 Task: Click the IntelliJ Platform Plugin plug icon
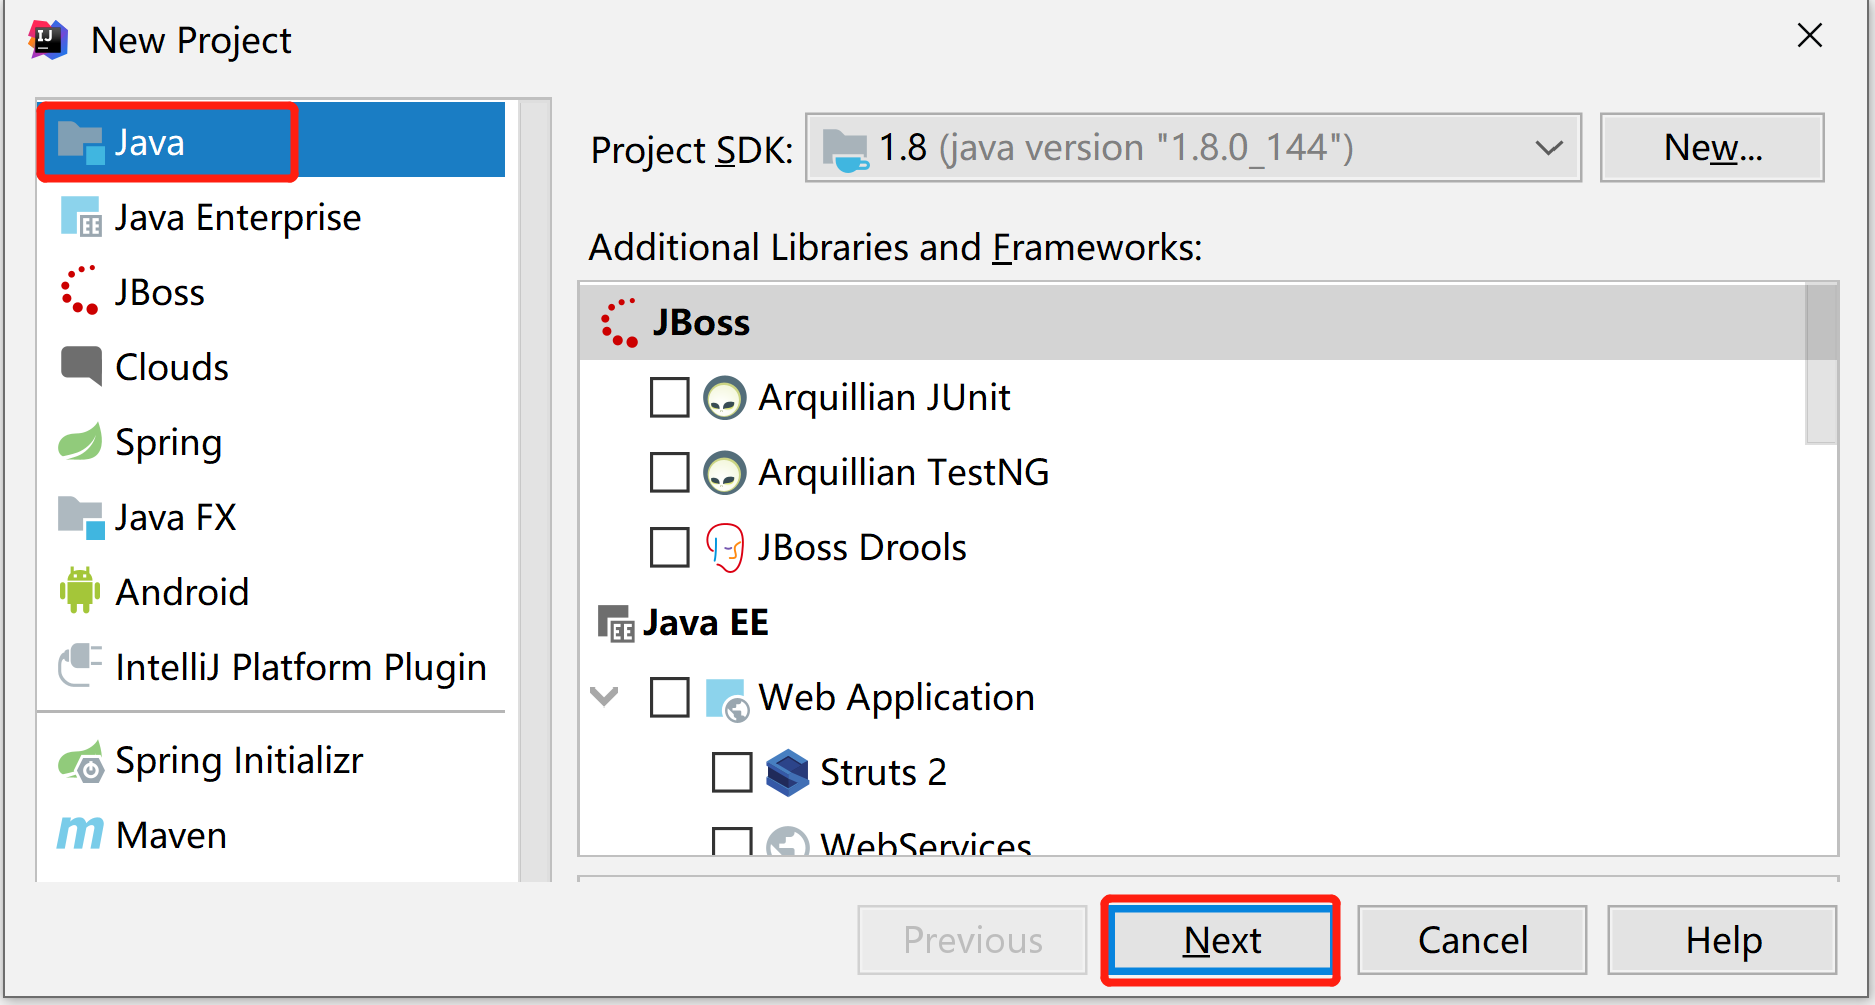tap(80, 665)
